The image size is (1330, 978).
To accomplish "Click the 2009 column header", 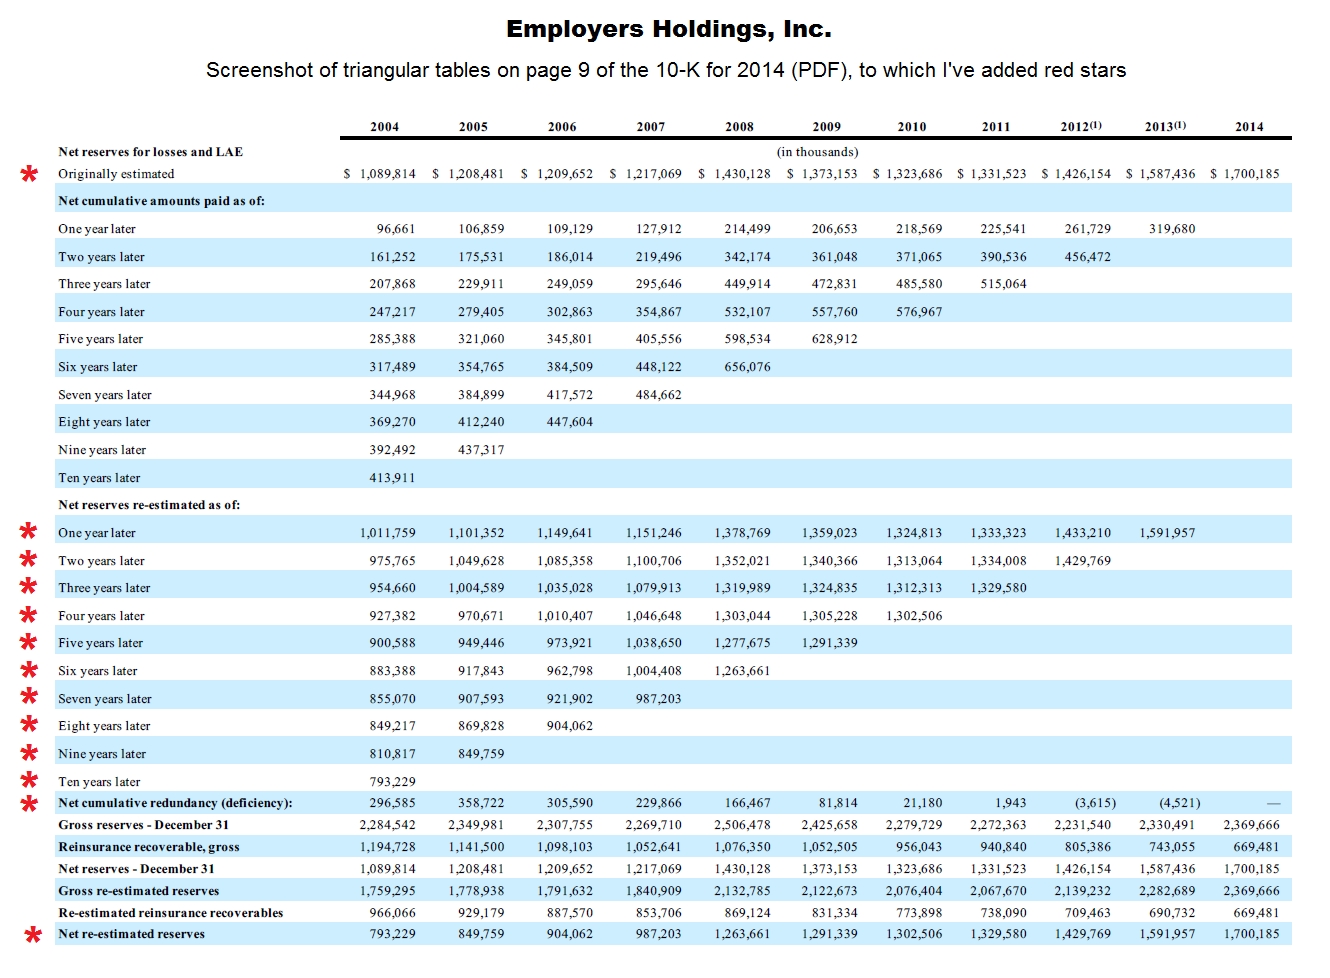I will [826, 127].
